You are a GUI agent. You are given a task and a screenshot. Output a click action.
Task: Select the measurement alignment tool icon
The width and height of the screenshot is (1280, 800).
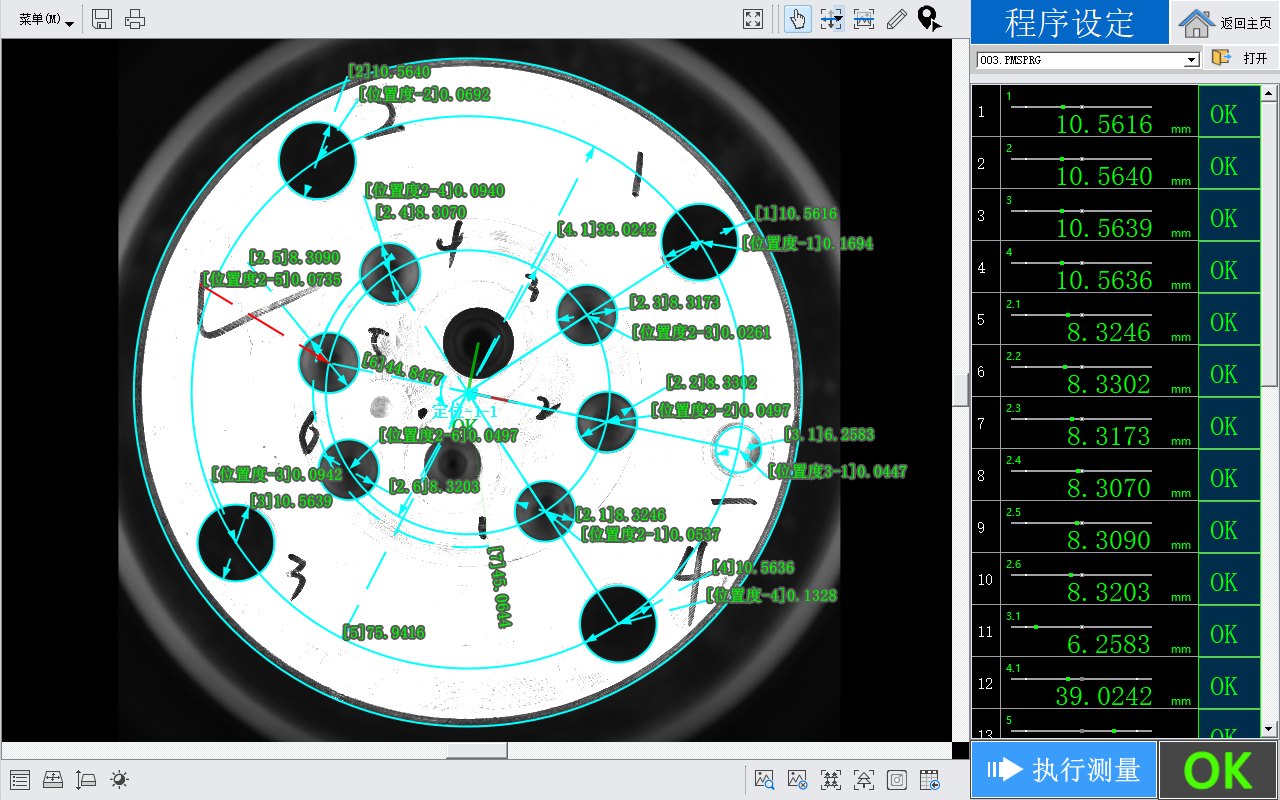pyautogui.click(x=831, y=18)
